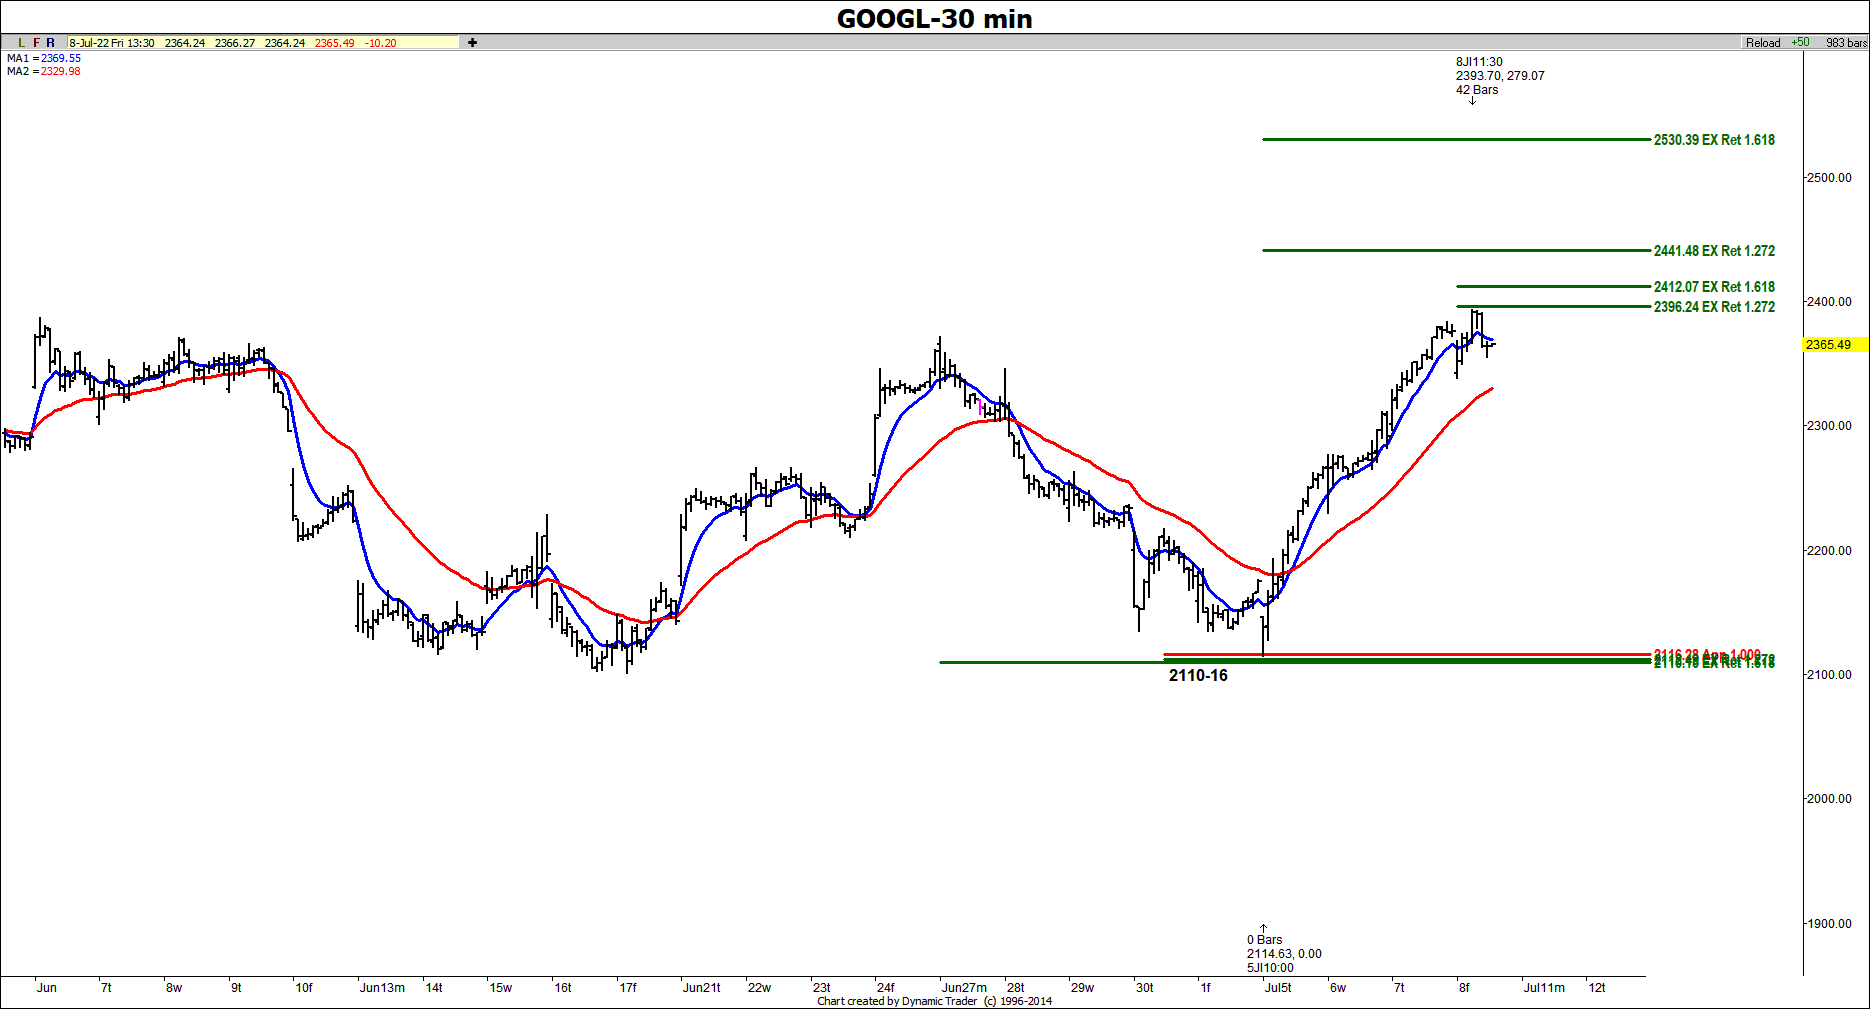Image resolution: width=1870 pixels, height=1009 pixels.
Task: Click the 2200.00 price axis label
Action: pyautogui.click(x=1829, y=551)
